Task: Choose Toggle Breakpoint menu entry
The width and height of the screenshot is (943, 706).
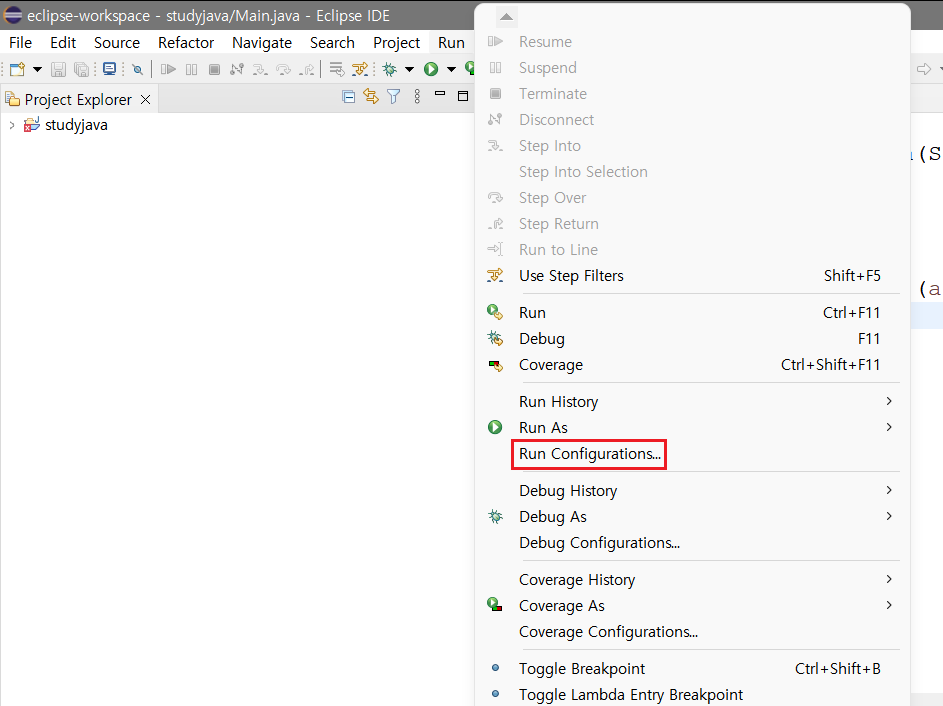Action: coord(692,669)
